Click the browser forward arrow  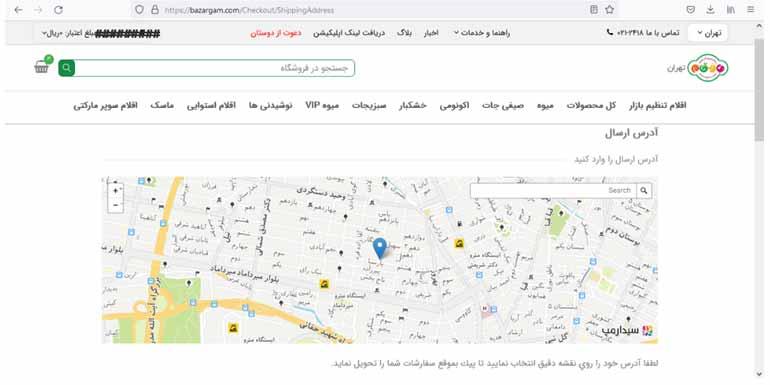coord(38,10)
